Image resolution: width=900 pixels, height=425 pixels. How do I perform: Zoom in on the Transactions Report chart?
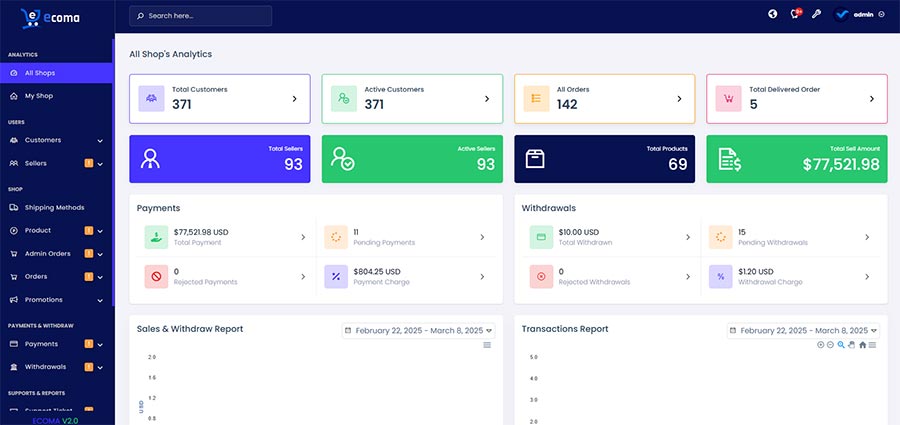820,345
